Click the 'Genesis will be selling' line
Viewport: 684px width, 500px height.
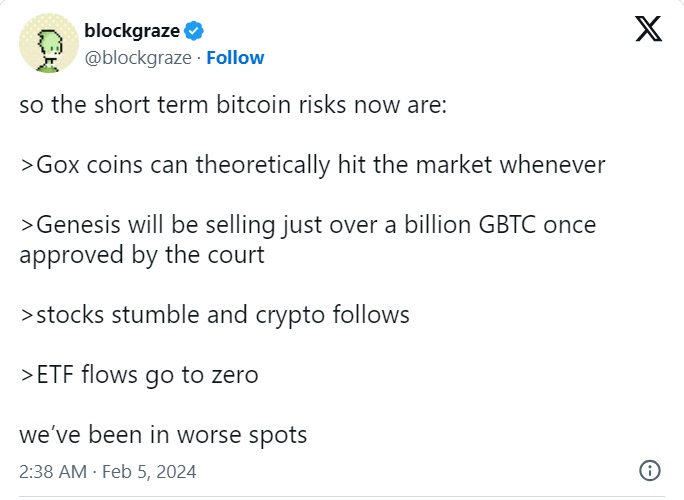[x=308, y=226]
